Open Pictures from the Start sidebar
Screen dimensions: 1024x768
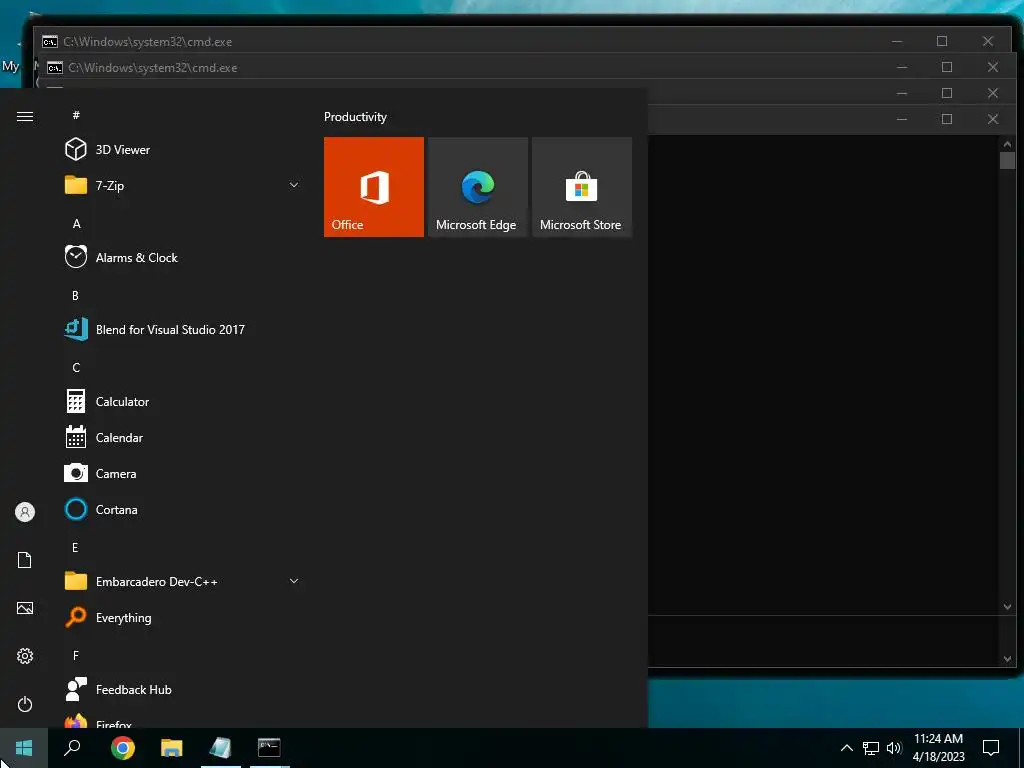pos(24,608)
